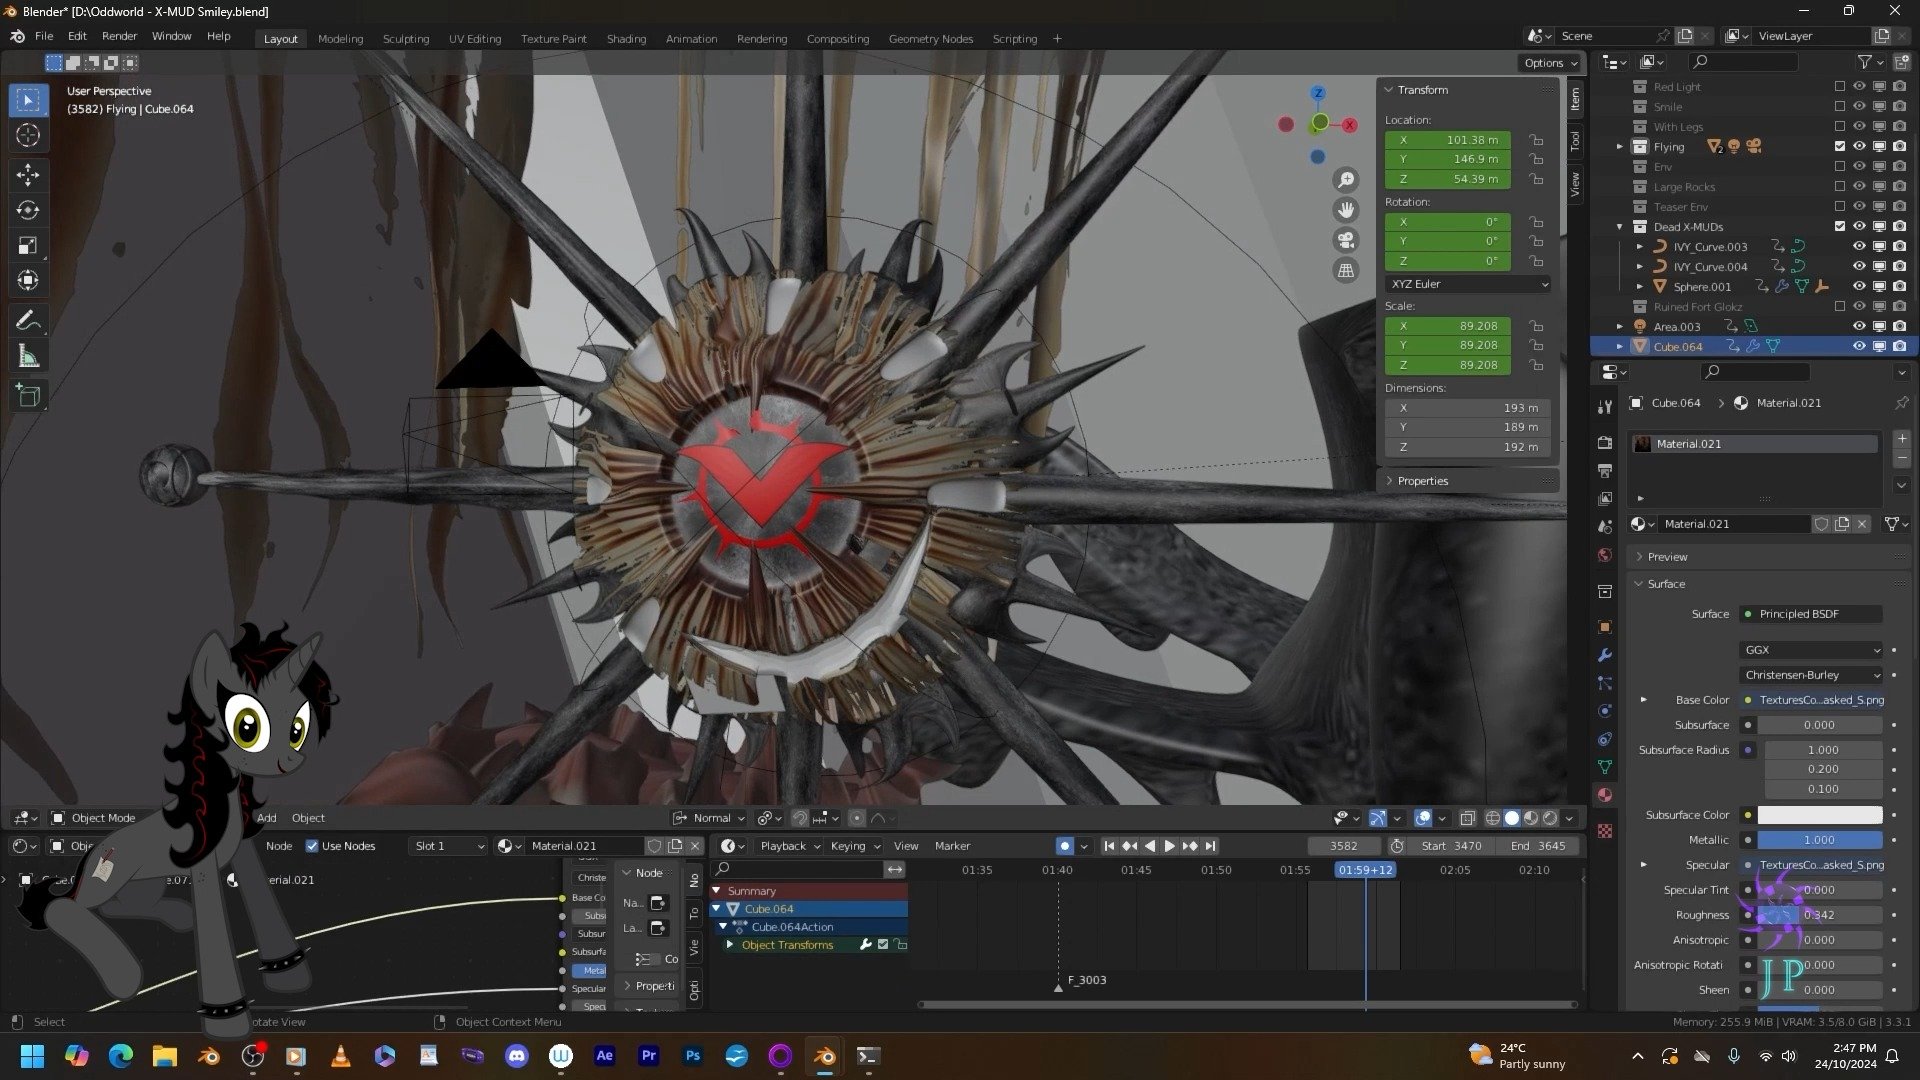Expand the Preview section in material properties
This screenshot has width=1920, height=1080.
[x=1768, y=557]
